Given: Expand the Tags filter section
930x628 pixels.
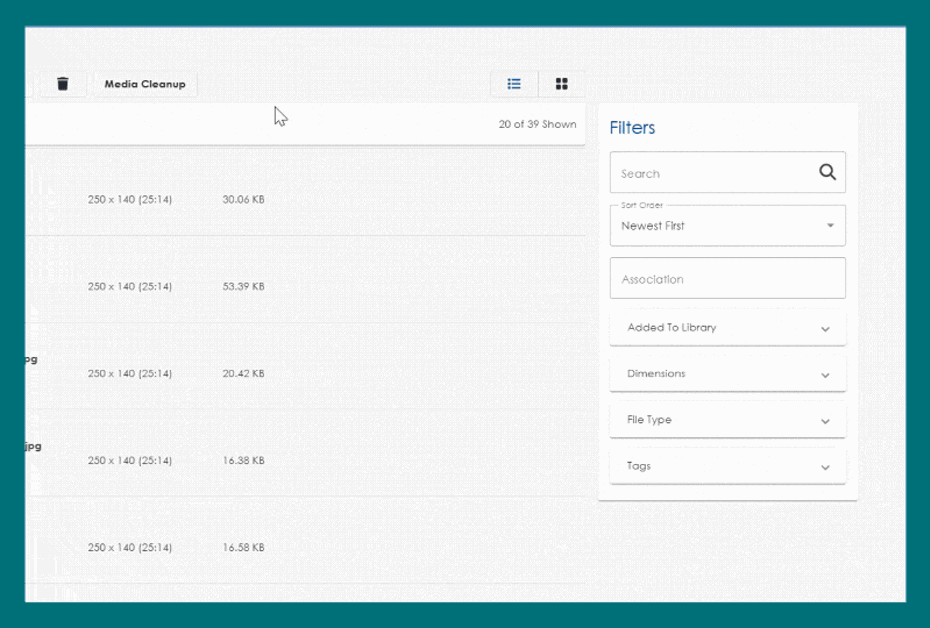Looking at the screenshot, I should click(x=727, y=466).
